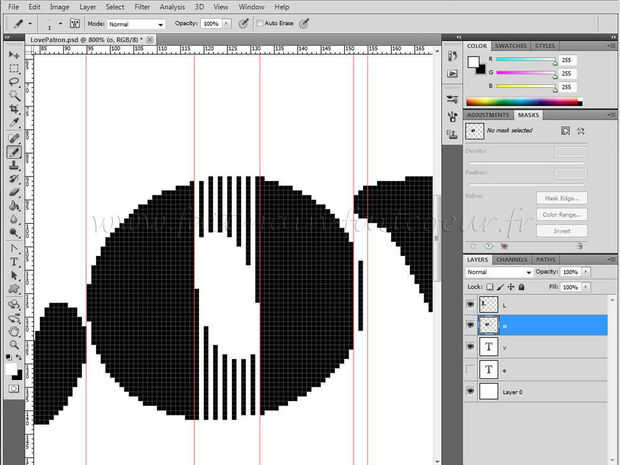Pick a color from the spectrum ramp
The height and width of the screenshot is (465, 620).
coord(524,102)
